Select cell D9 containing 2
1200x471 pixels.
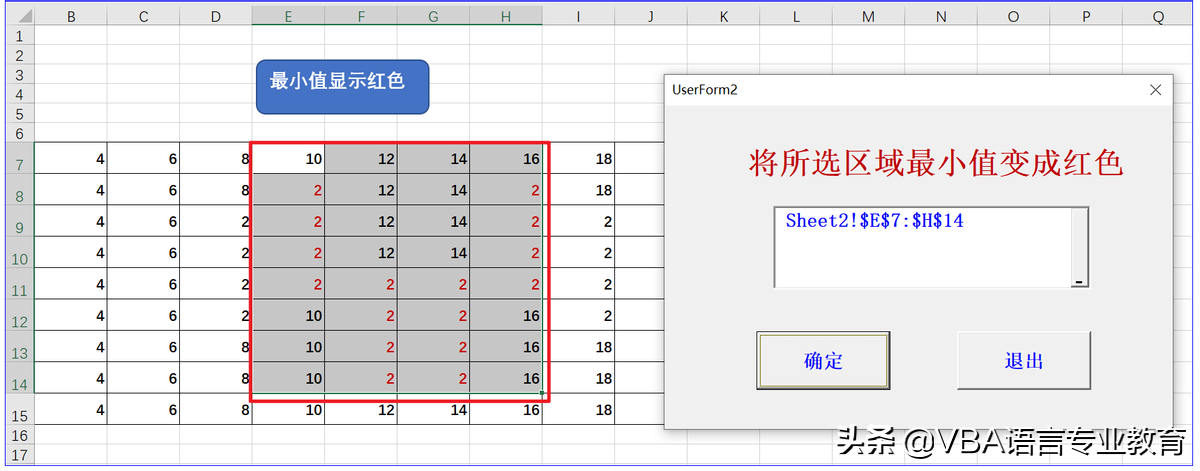(216, 221)
